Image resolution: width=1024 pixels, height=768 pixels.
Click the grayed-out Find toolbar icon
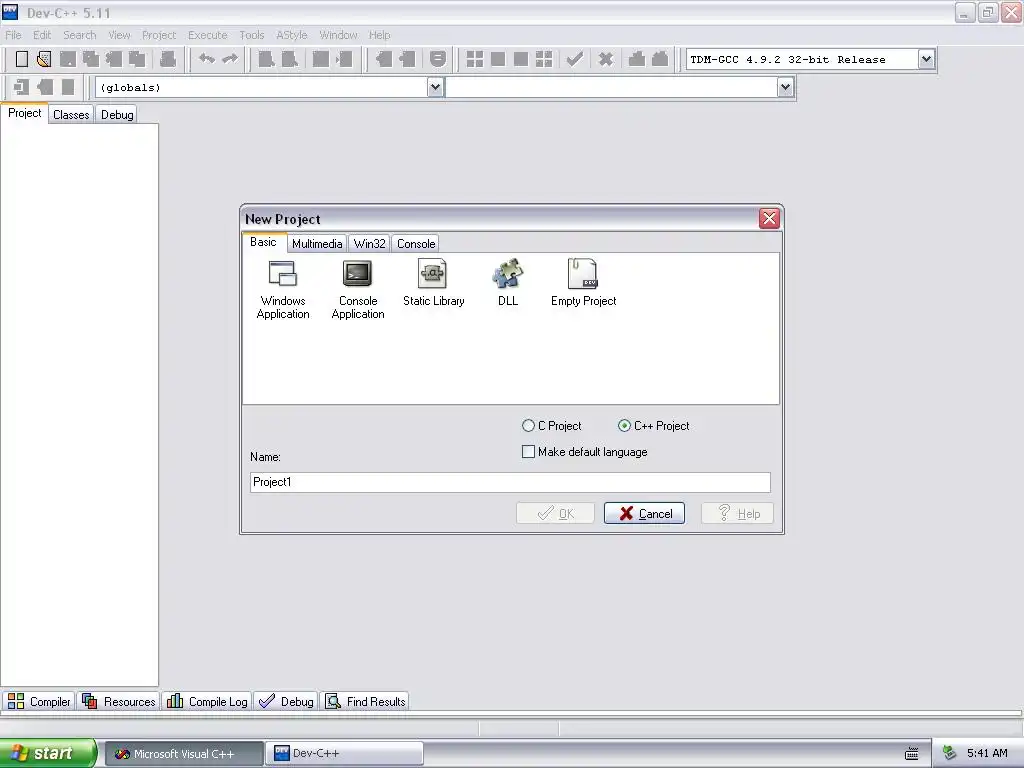pos(266,59)
